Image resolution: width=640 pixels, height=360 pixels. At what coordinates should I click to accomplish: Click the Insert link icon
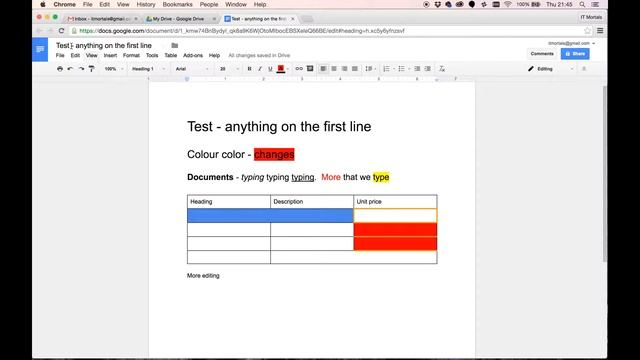click(299, 69)
